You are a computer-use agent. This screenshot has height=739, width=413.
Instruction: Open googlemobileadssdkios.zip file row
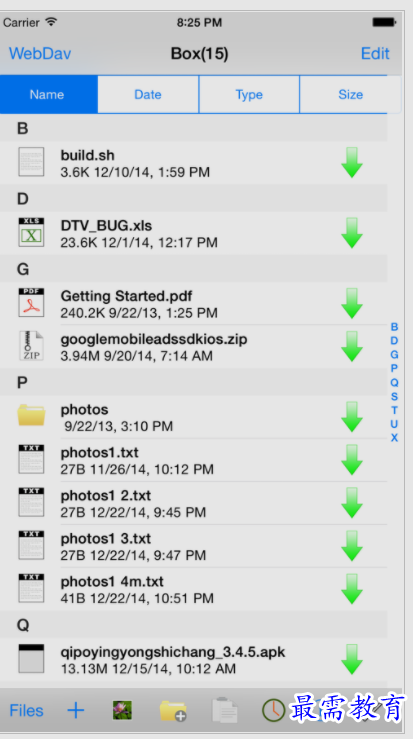(193, 346)
